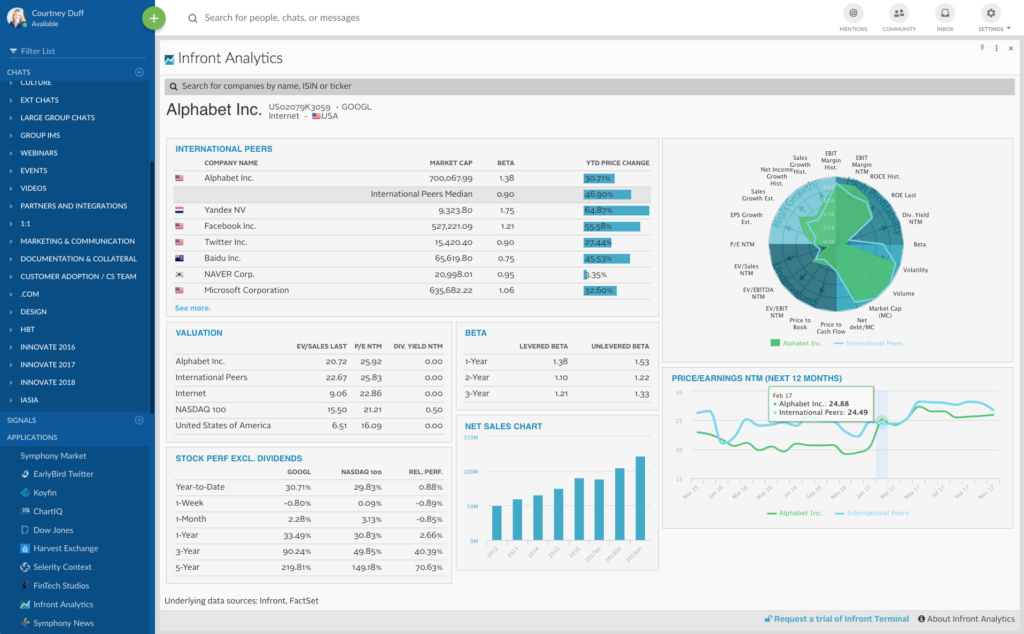1024x634 pixels.
Task: Open Selerity Context application
Action: [x=62, y=567]
